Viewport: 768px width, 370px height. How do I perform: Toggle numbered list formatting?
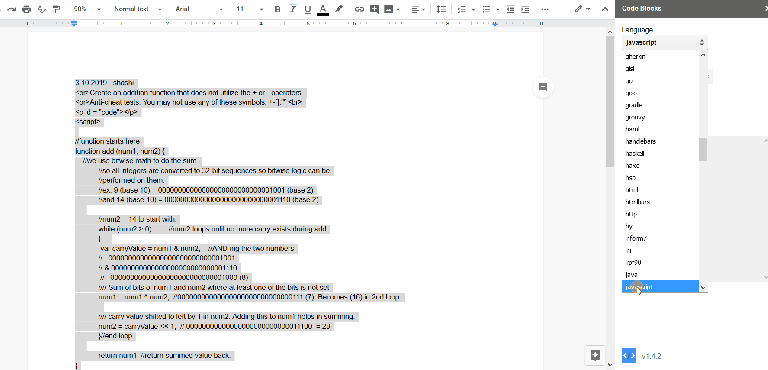pos(461,9)
